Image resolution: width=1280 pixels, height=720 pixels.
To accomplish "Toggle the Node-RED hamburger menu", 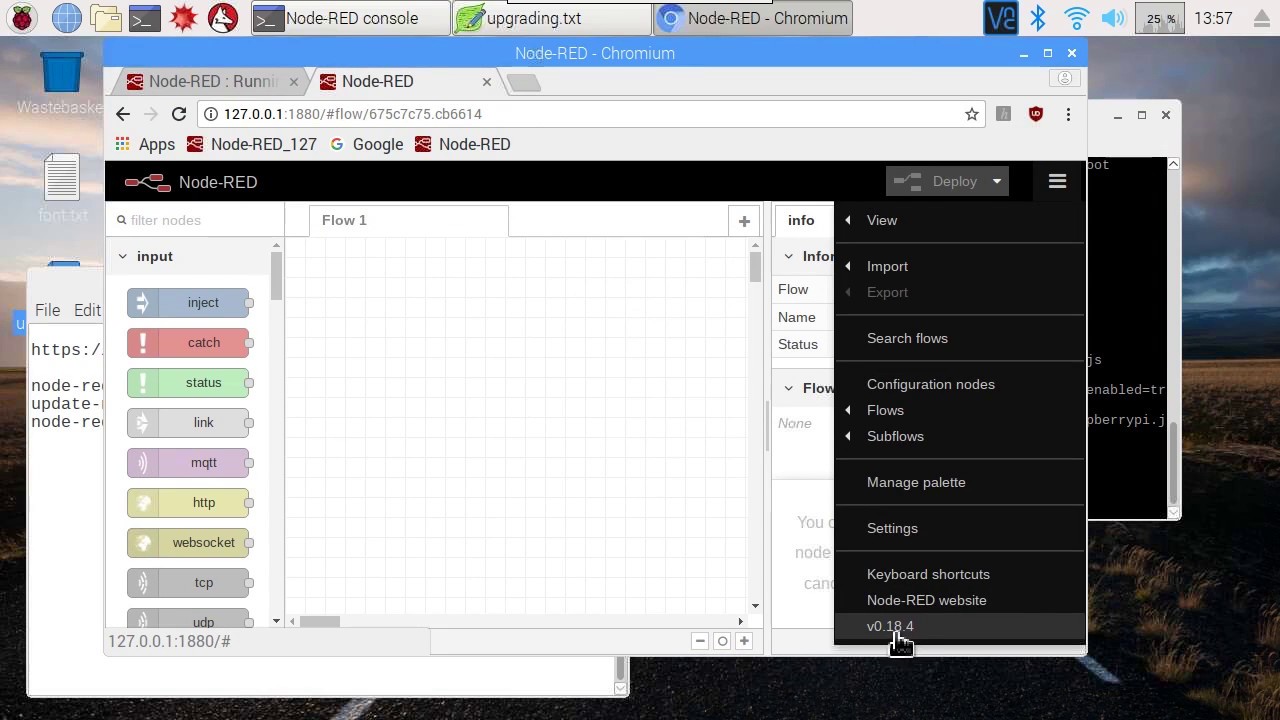I will click(1057, 181).
